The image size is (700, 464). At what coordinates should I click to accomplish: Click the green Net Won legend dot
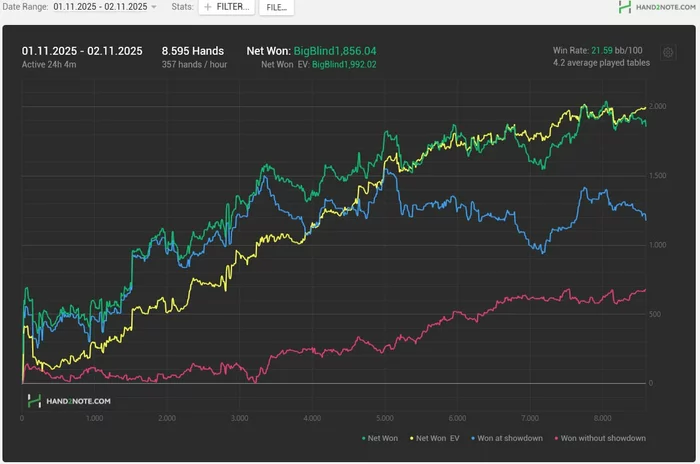362,438
